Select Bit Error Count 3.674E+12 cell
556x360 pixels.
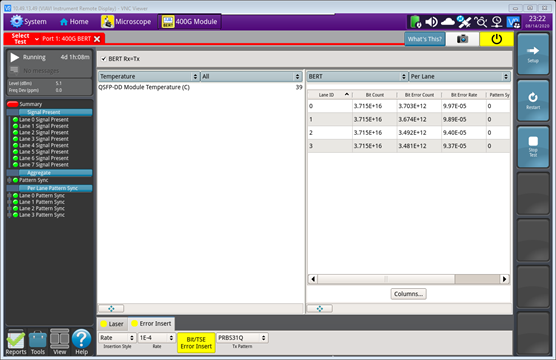tap(419, 119)
